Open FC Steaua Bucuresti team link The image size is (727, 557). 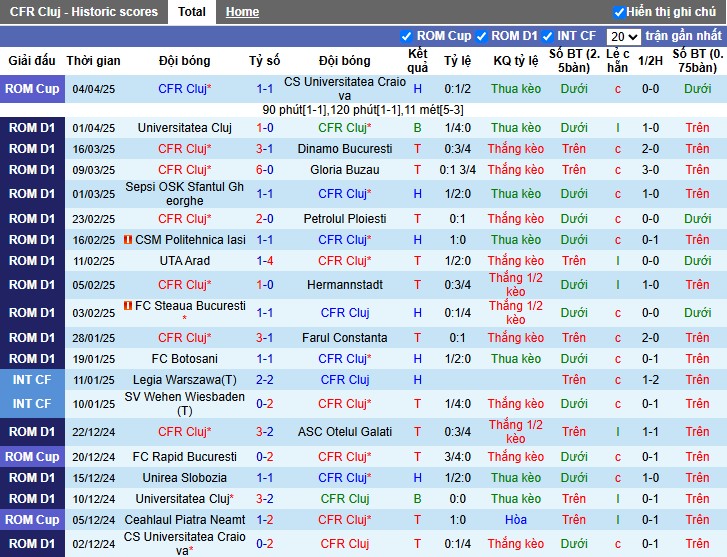(x=190, y=306)
